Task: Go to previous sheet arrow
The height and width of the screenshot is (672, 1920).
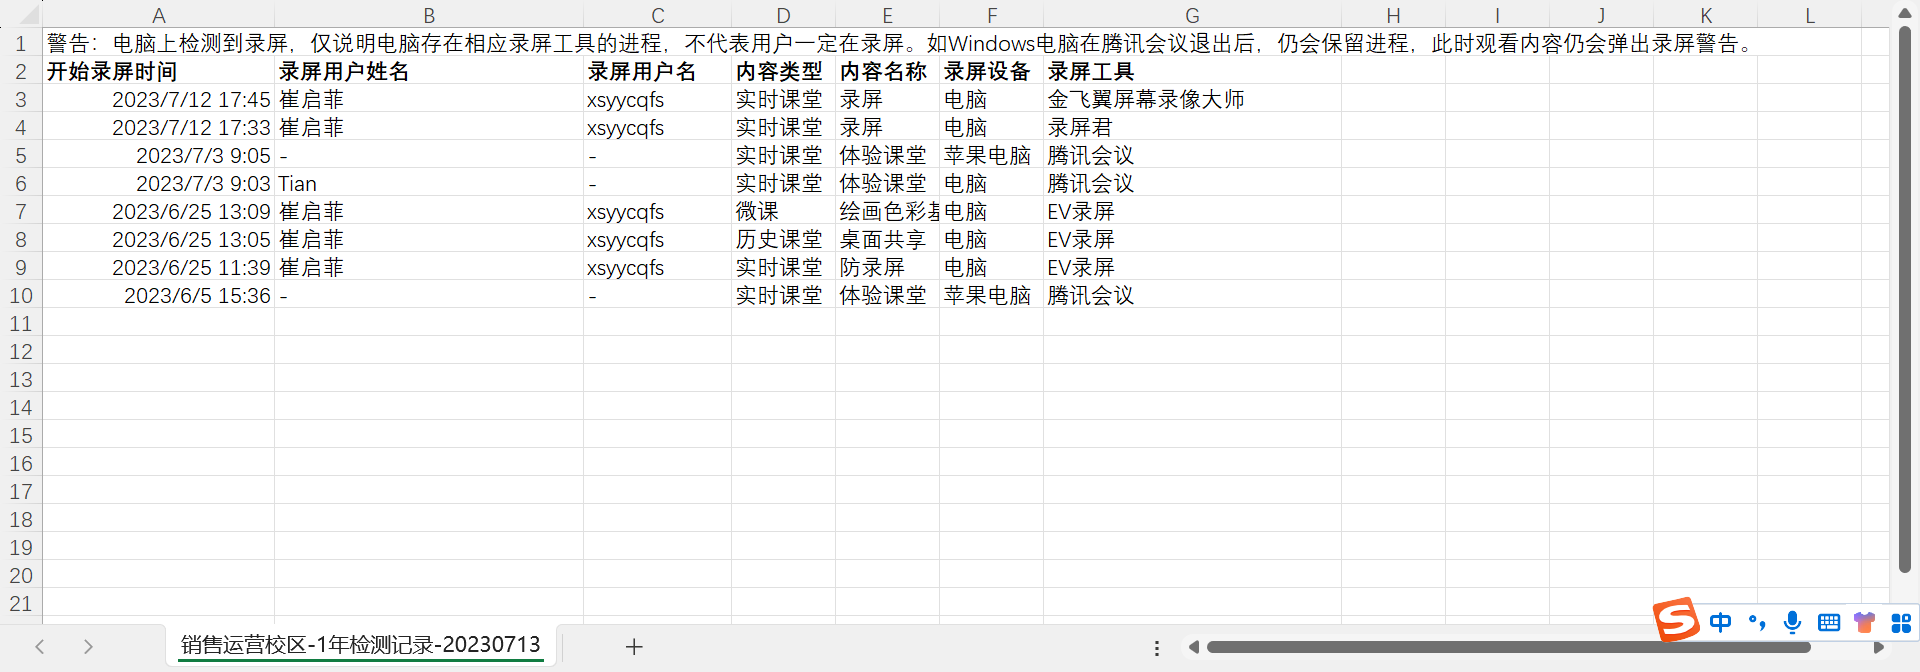Action: click(40, 647)
